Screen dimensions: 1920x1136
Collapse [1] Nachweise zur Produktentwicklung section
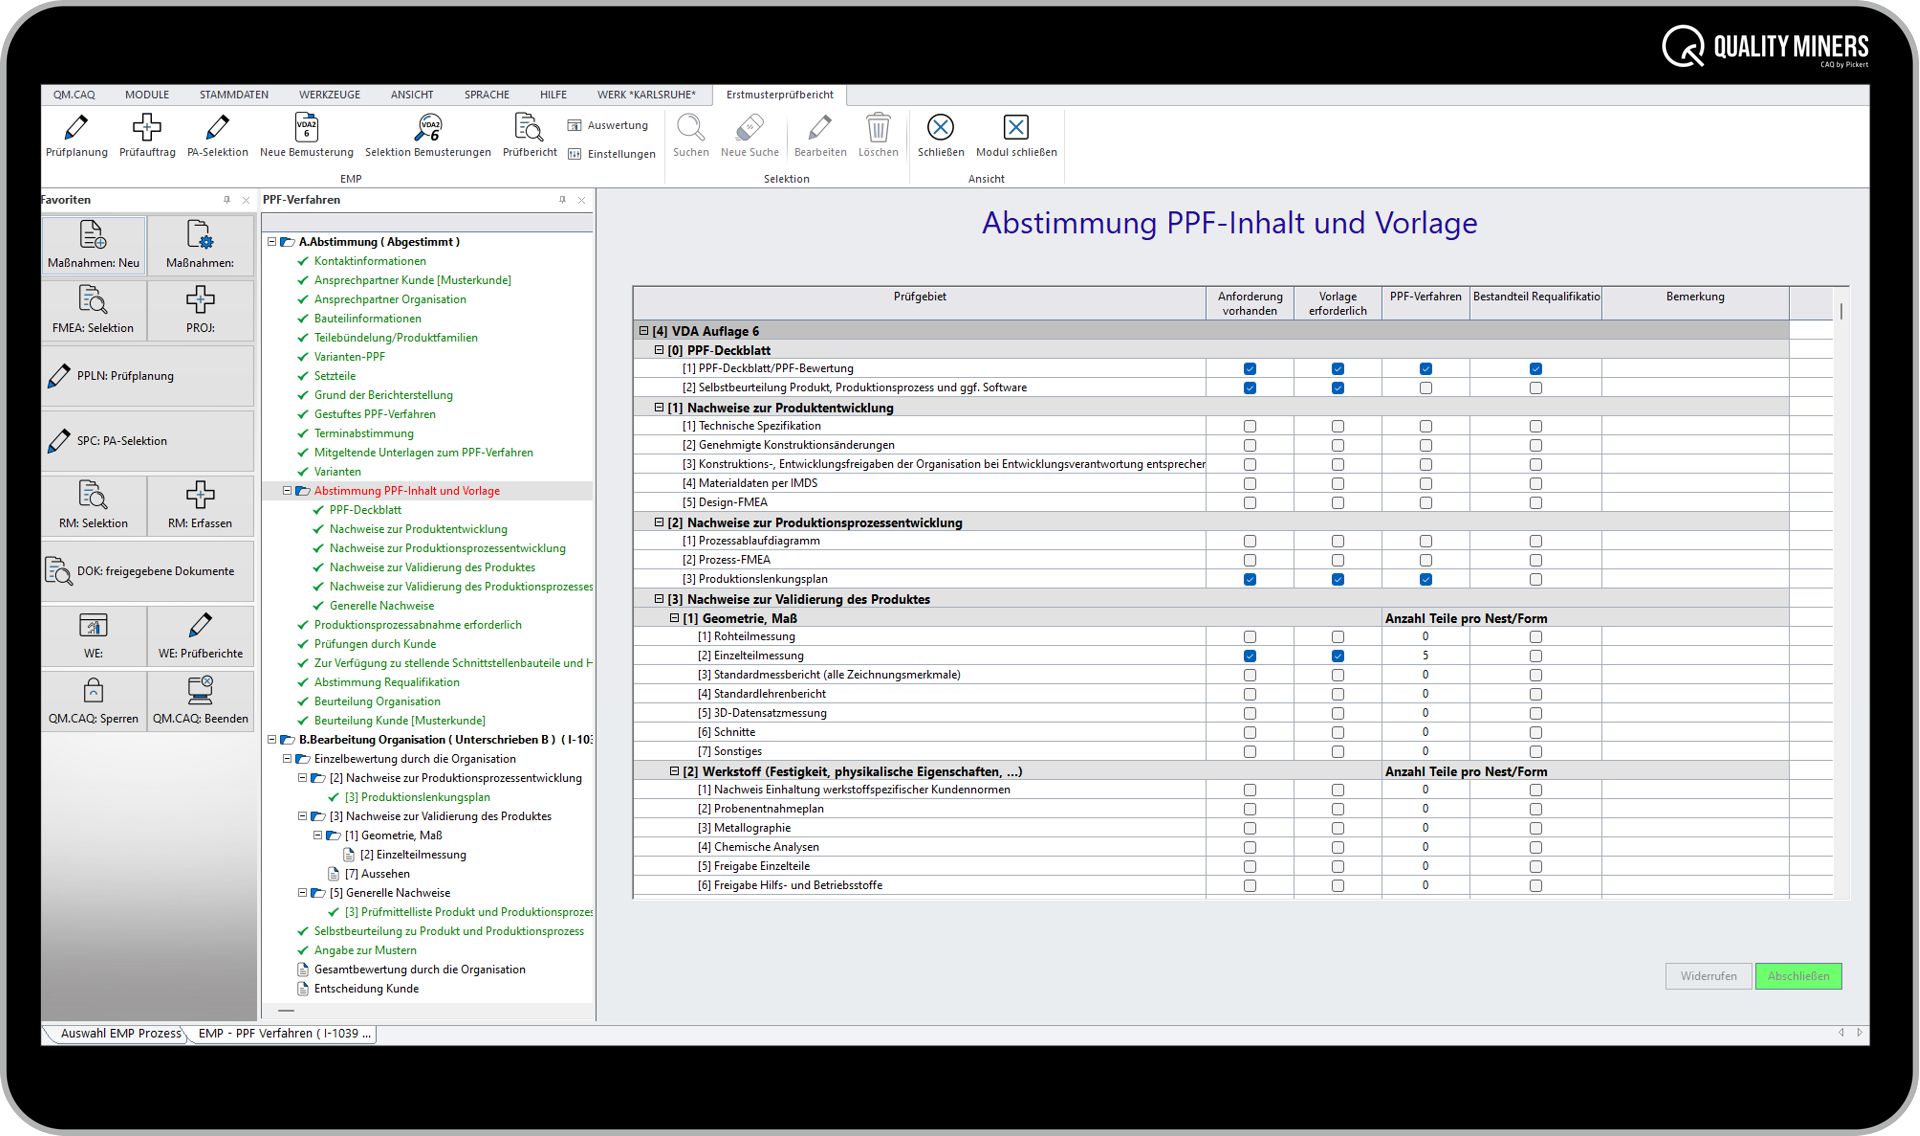coord(658,408)
